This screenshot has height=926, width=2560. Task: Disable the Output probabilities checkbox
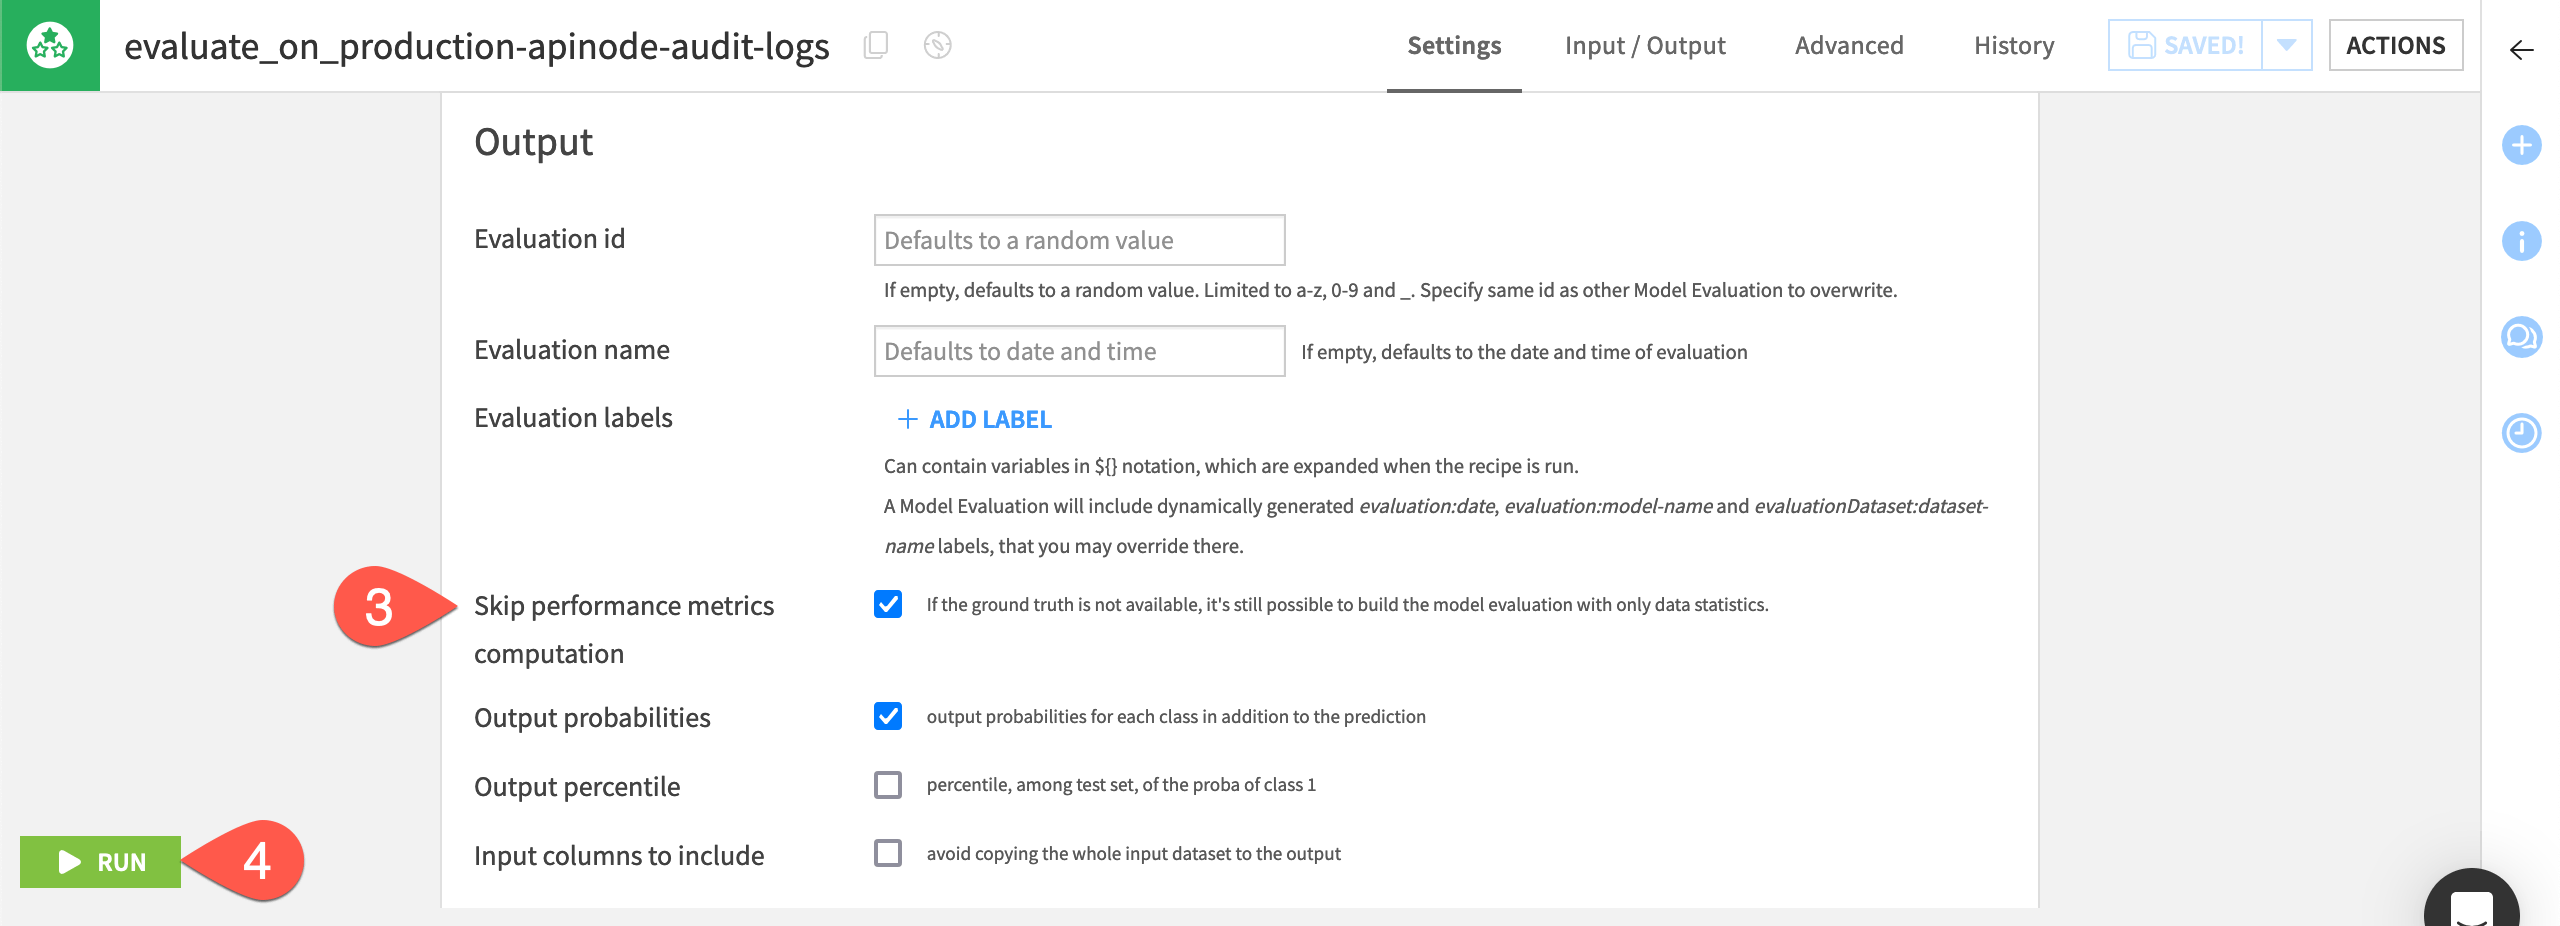click(889, 716)
